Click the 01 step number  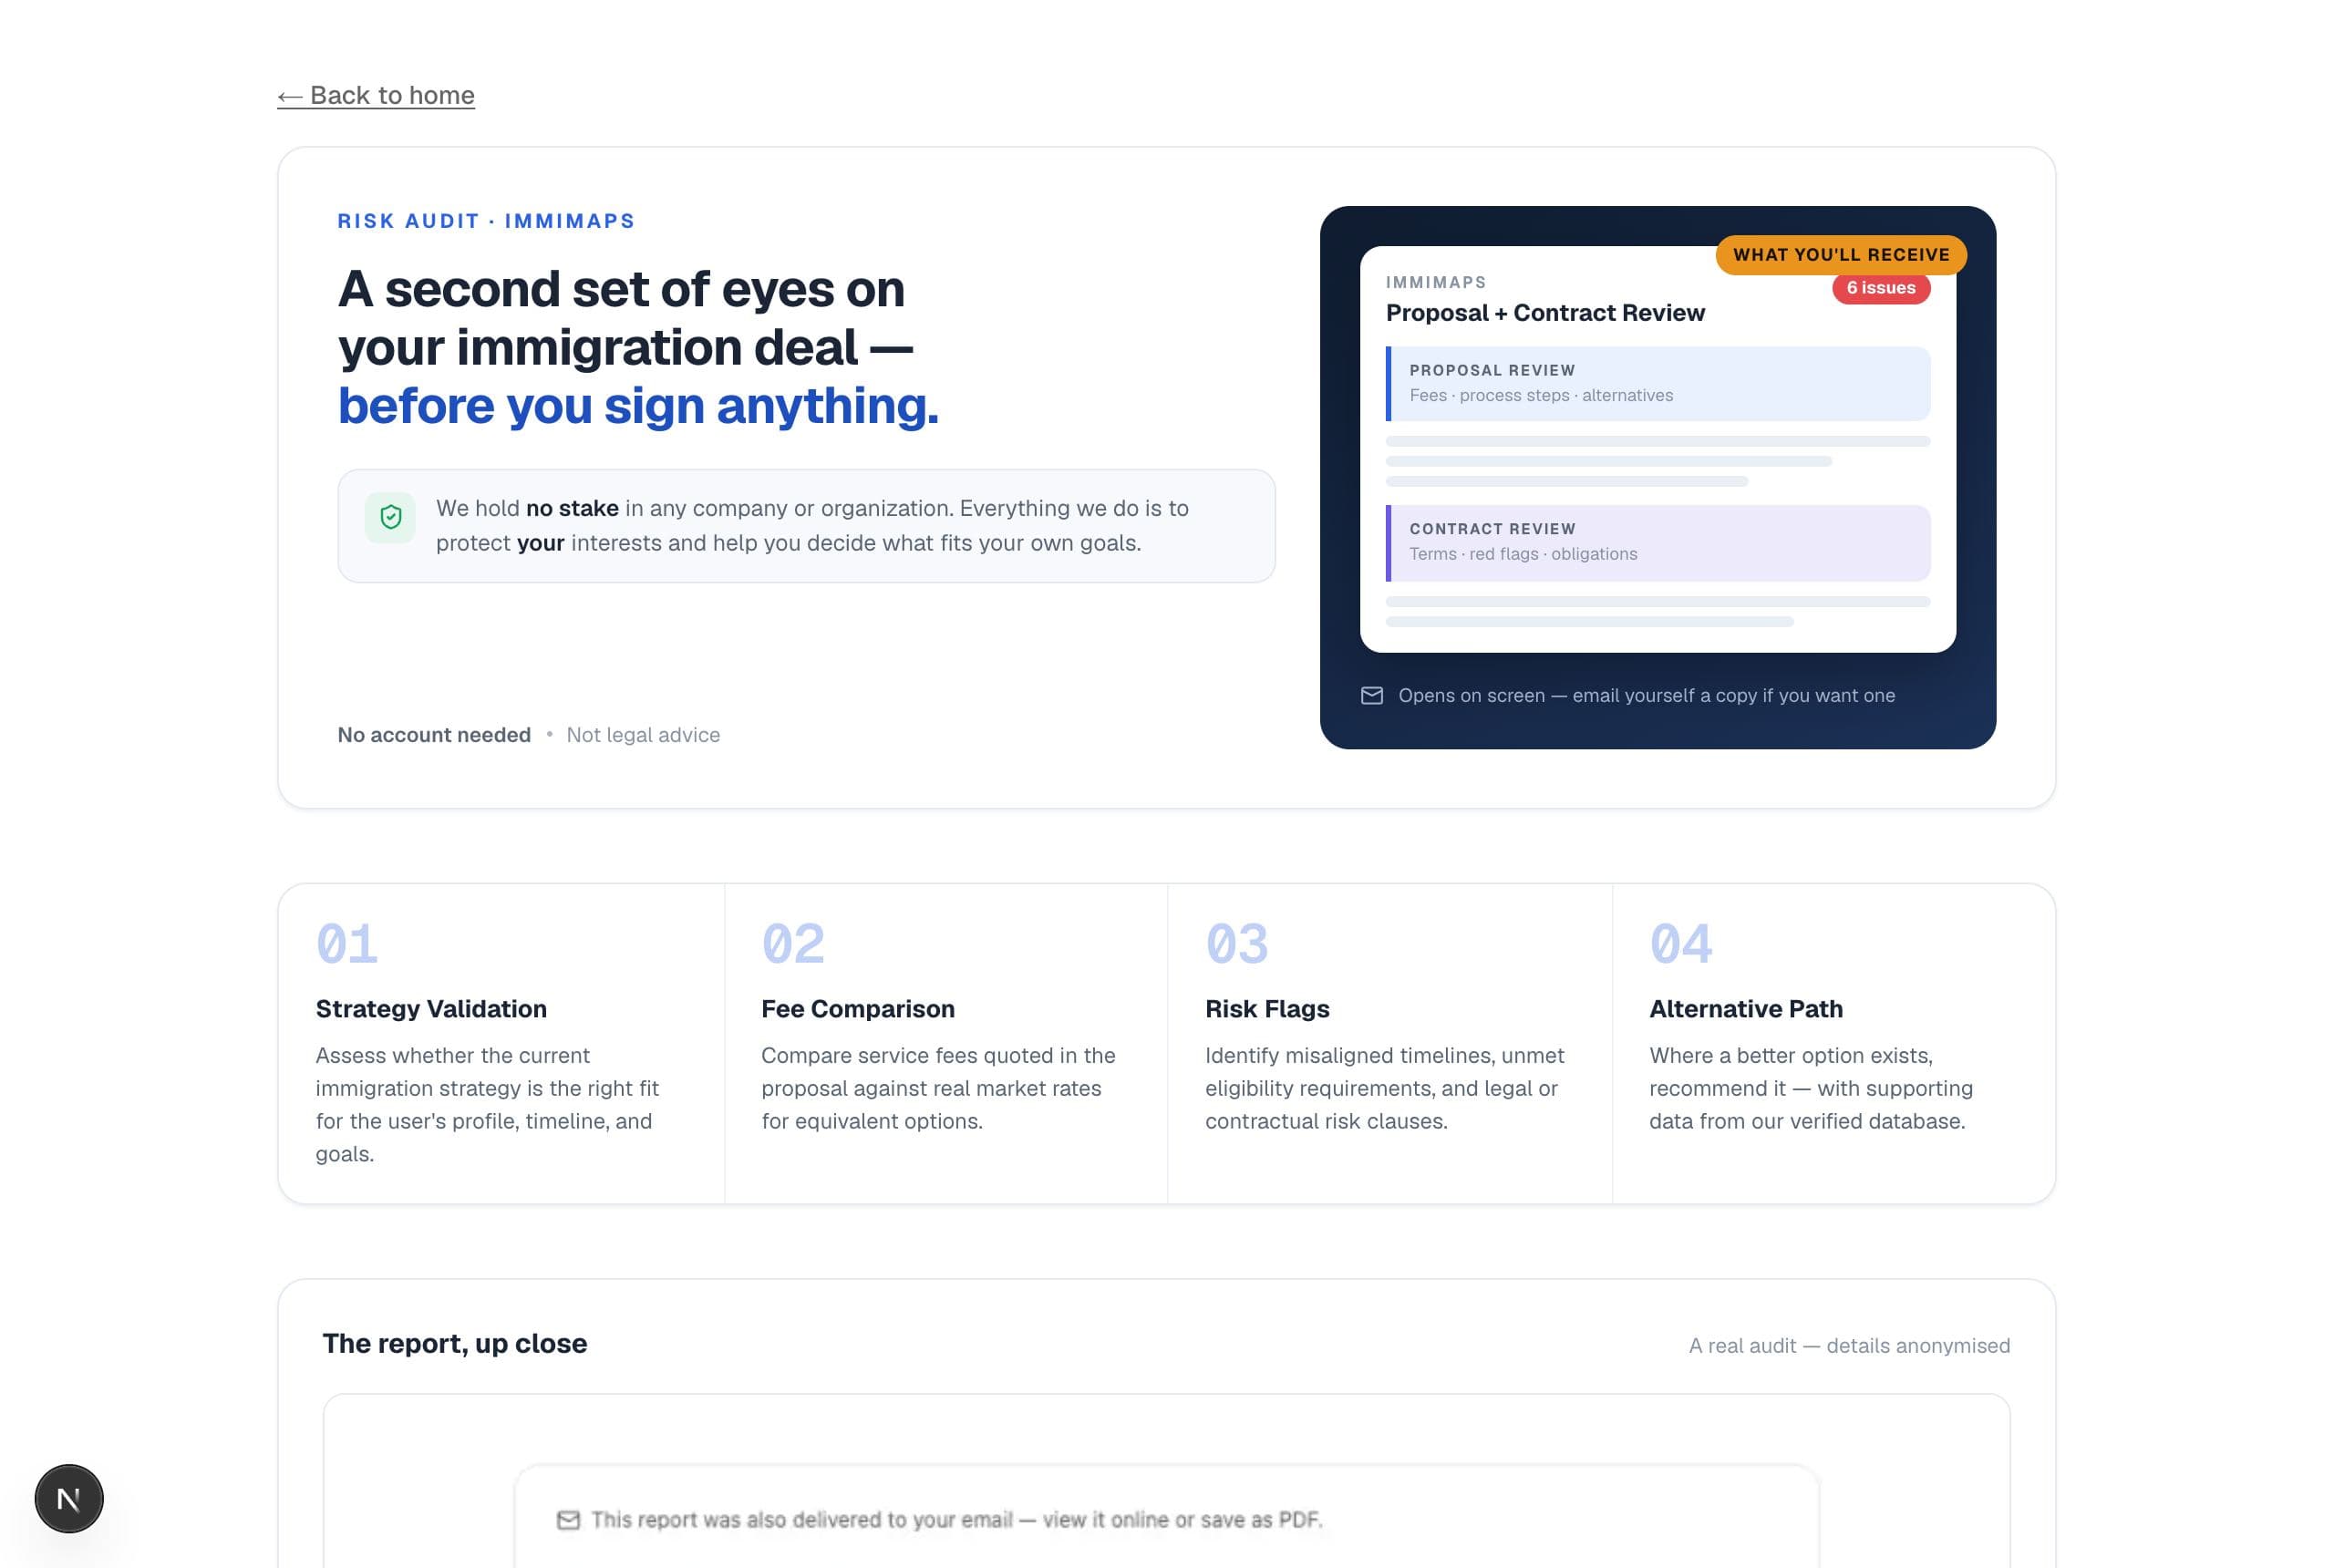pyautogui.click(x=347, y=944)
